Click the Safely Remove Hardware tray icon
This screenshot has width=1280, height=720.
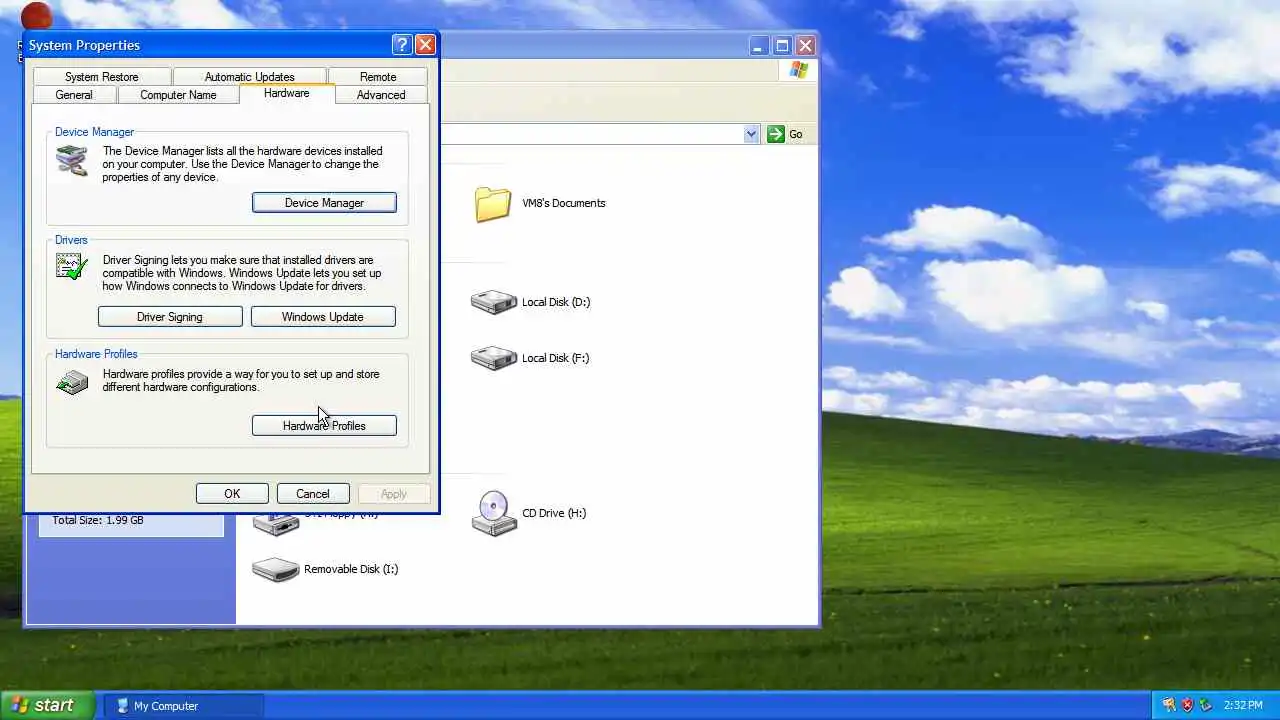(1206, 705)
